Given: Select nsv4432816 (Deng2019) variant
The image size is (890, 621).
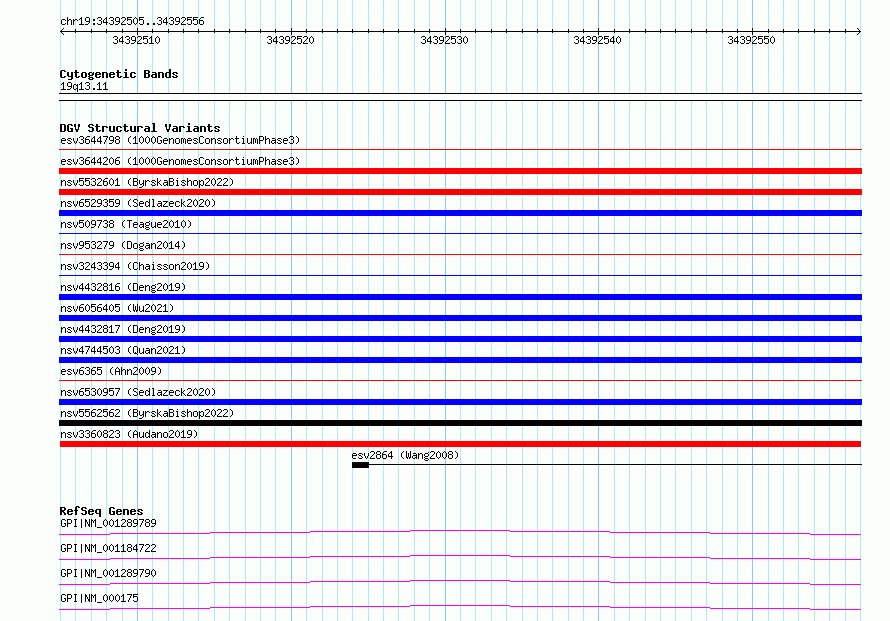Looking at the screenshot, I should pos(123,287).
